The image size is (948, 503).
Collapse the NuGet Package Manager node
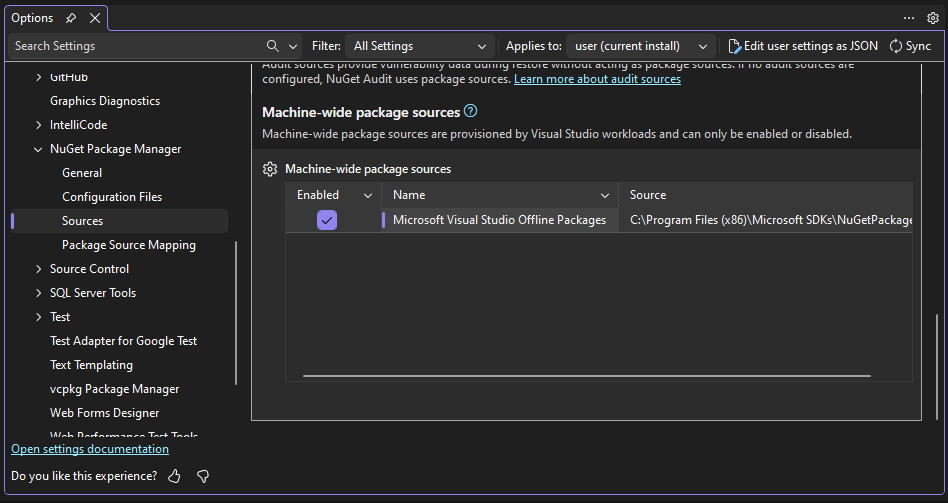click(x=39, y=149)
